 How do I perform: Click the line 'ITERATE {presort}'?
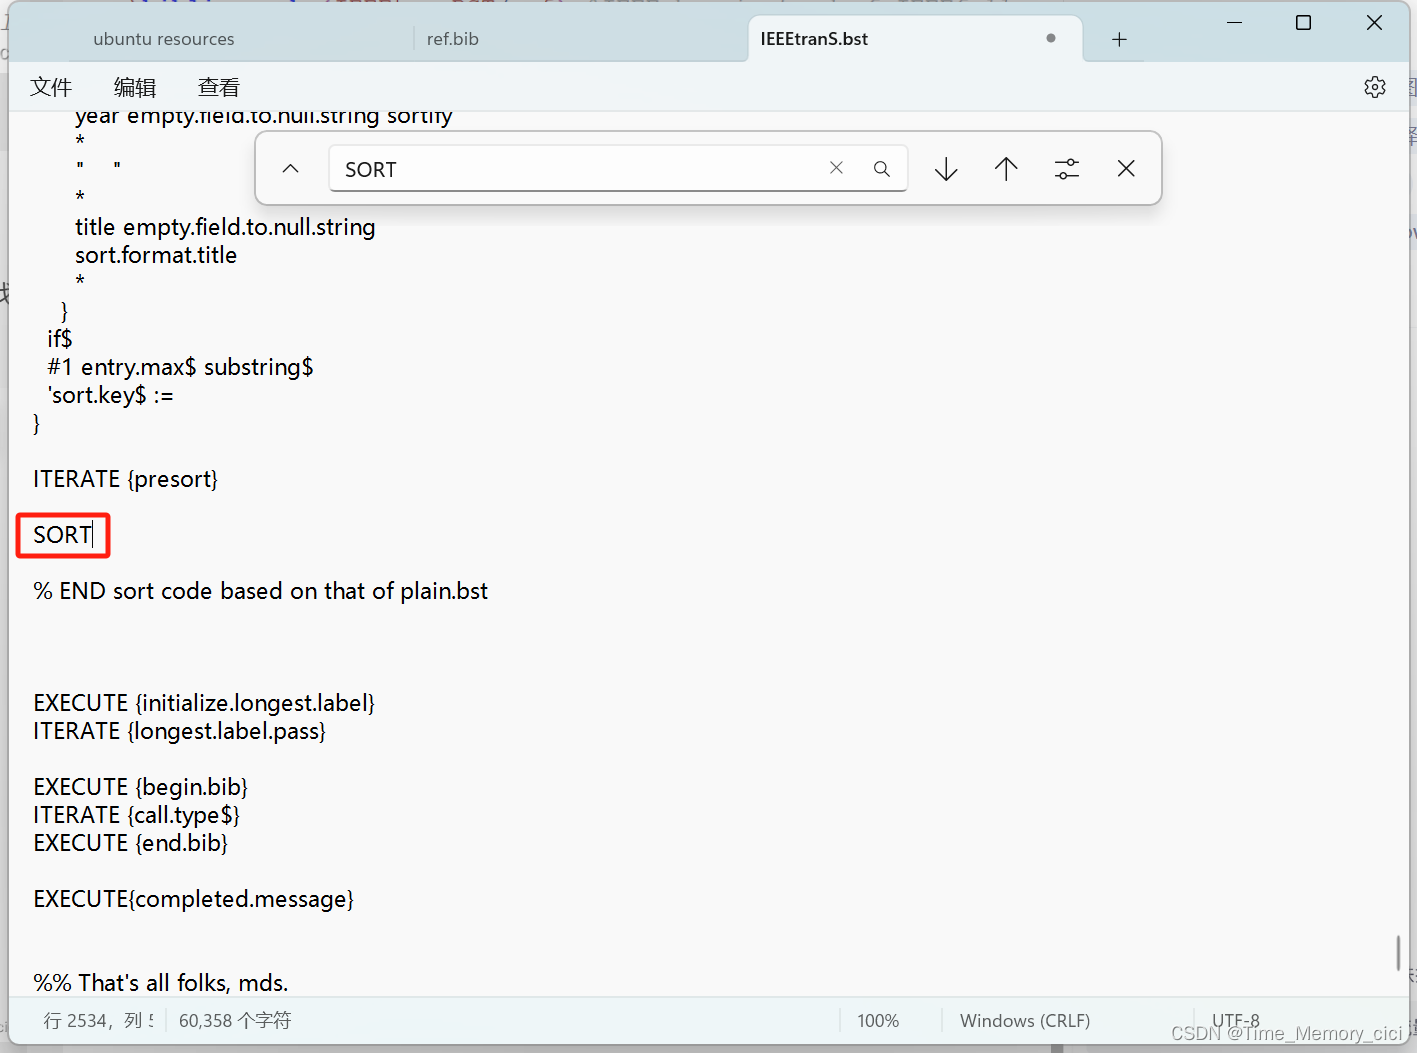[125, 479]
